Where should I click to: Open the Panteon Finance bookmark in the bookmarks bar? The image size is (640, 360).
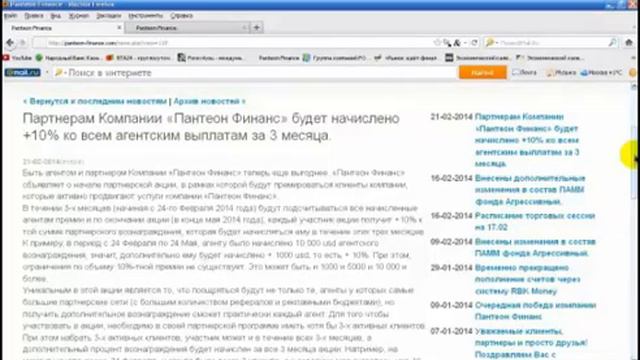[x=279, y=58]
